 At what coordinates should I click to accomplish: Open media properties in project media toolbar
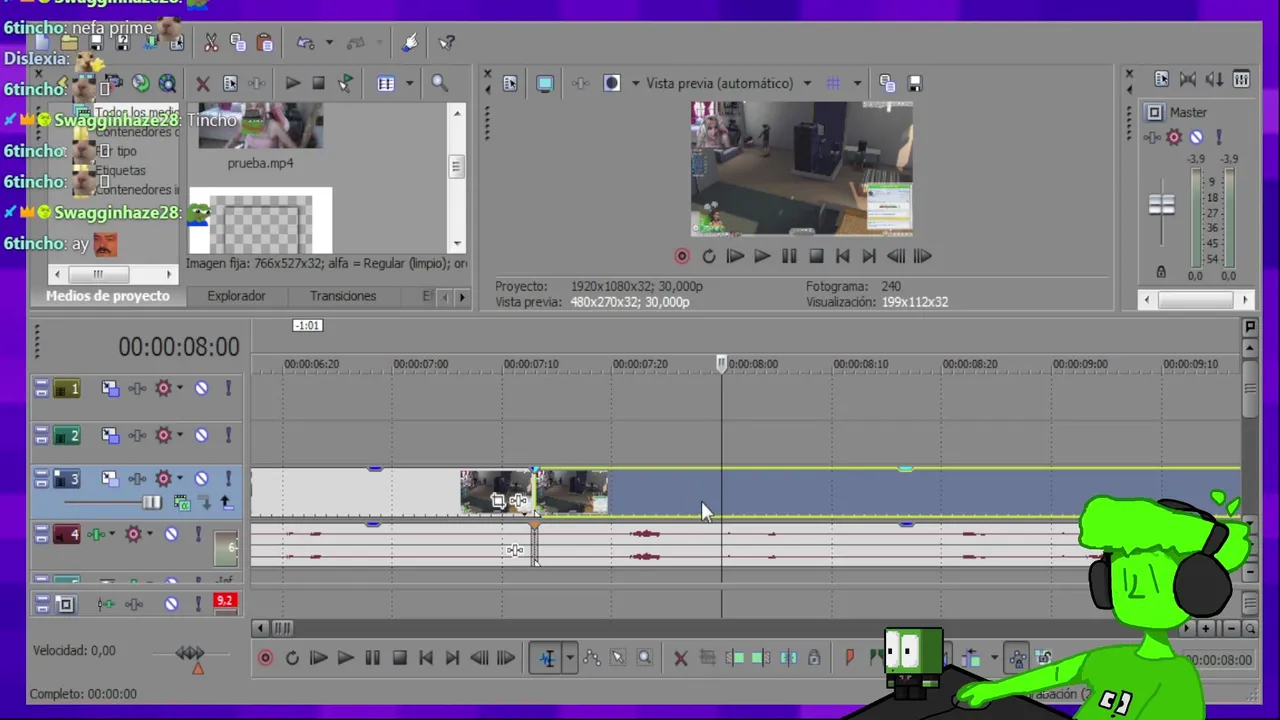click(x=230, y=84)
